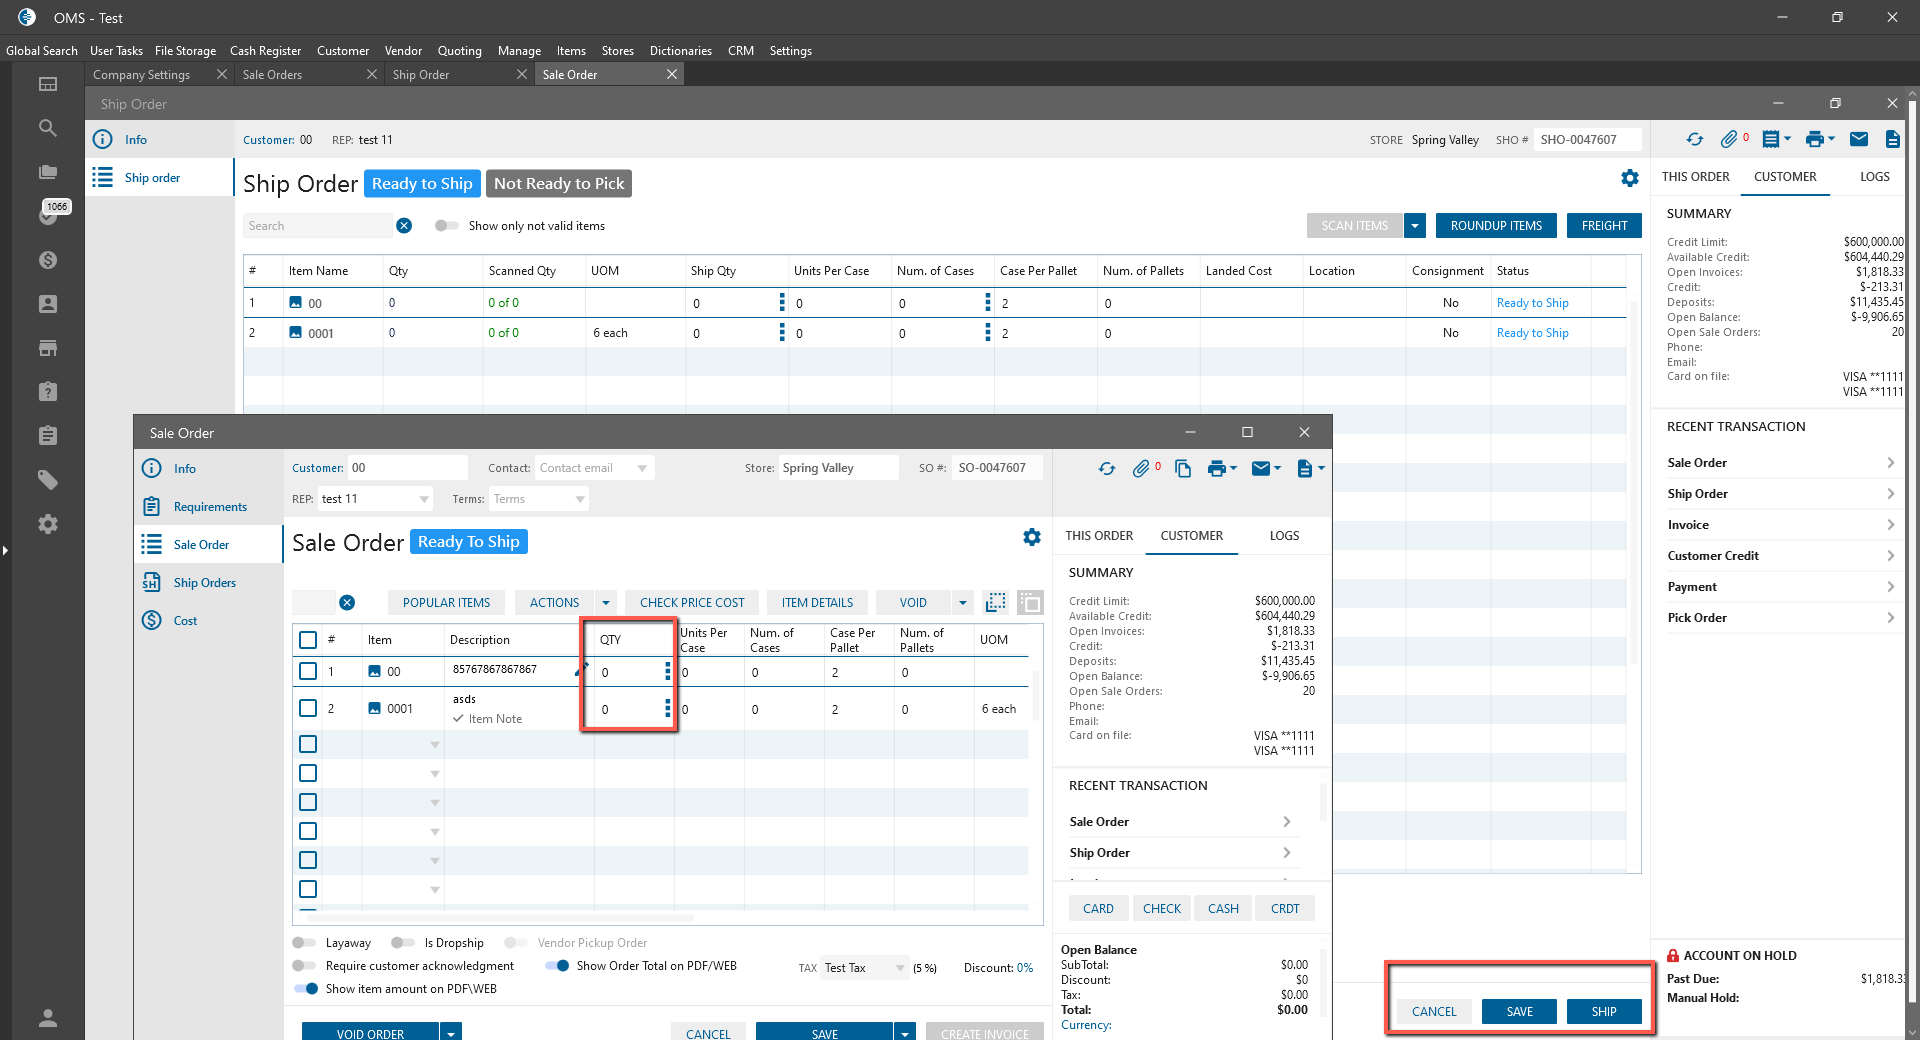Screen dimensions: 1920x1040
Task: Click the copy icon in Sale Order toolbar
Action: point(1183,469)
